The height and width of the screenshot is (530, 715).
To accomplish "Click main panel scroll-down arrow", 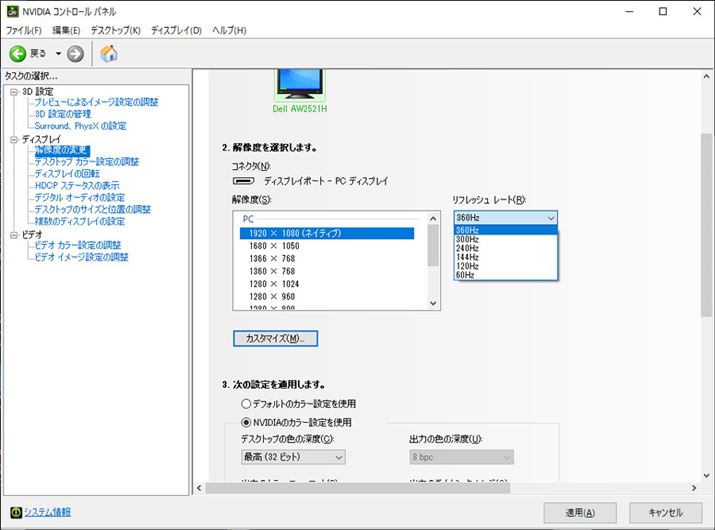I will click(x=706, y=475).
